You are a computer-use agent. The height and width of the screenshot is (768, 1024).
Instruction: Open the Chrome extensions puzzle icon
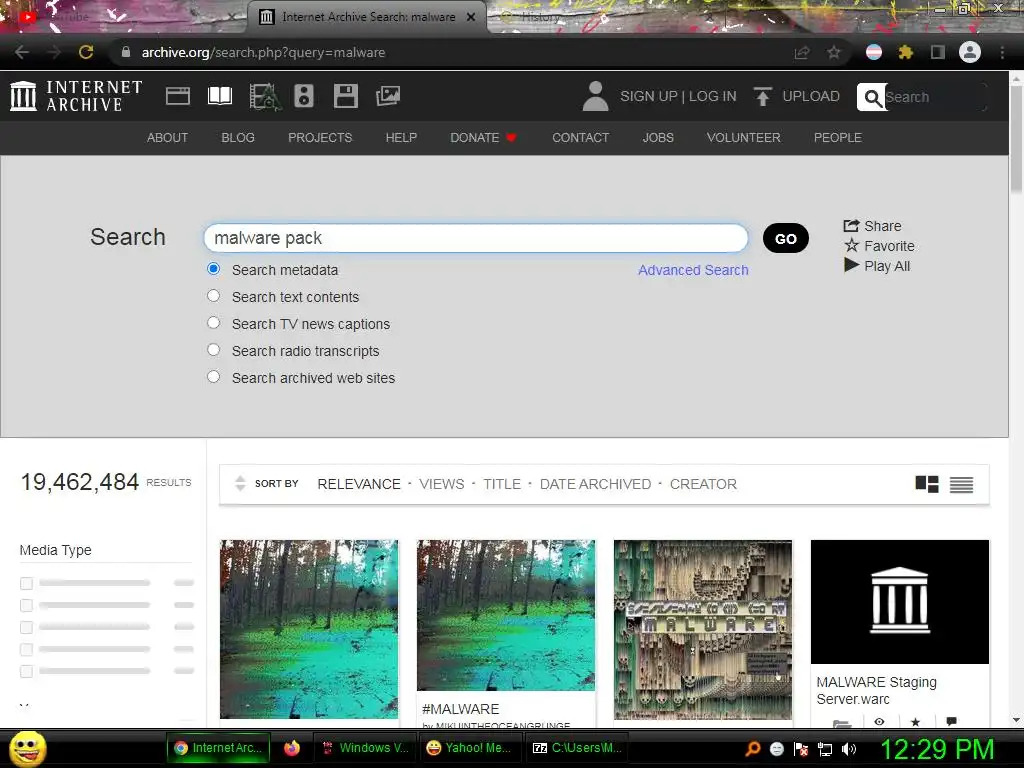(x=905, y=52)
